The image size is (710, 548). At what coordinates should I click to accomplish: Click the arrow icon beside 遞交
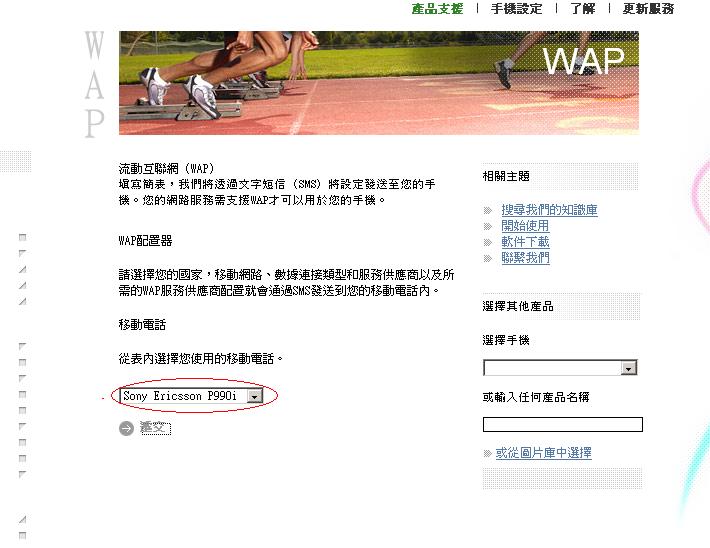coord(126,428)
